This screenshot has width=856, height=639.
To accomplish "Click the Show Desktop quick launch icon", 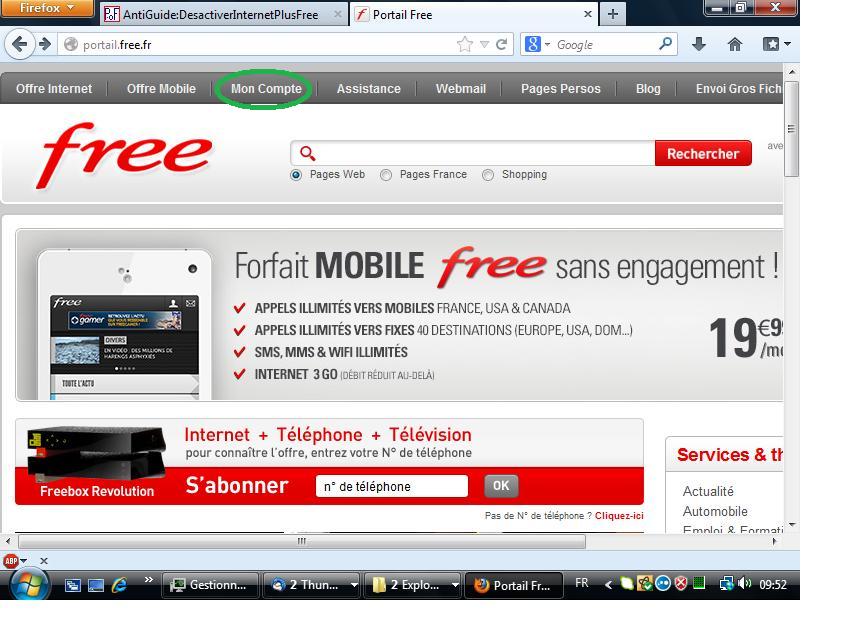I will tap(96, 586).
